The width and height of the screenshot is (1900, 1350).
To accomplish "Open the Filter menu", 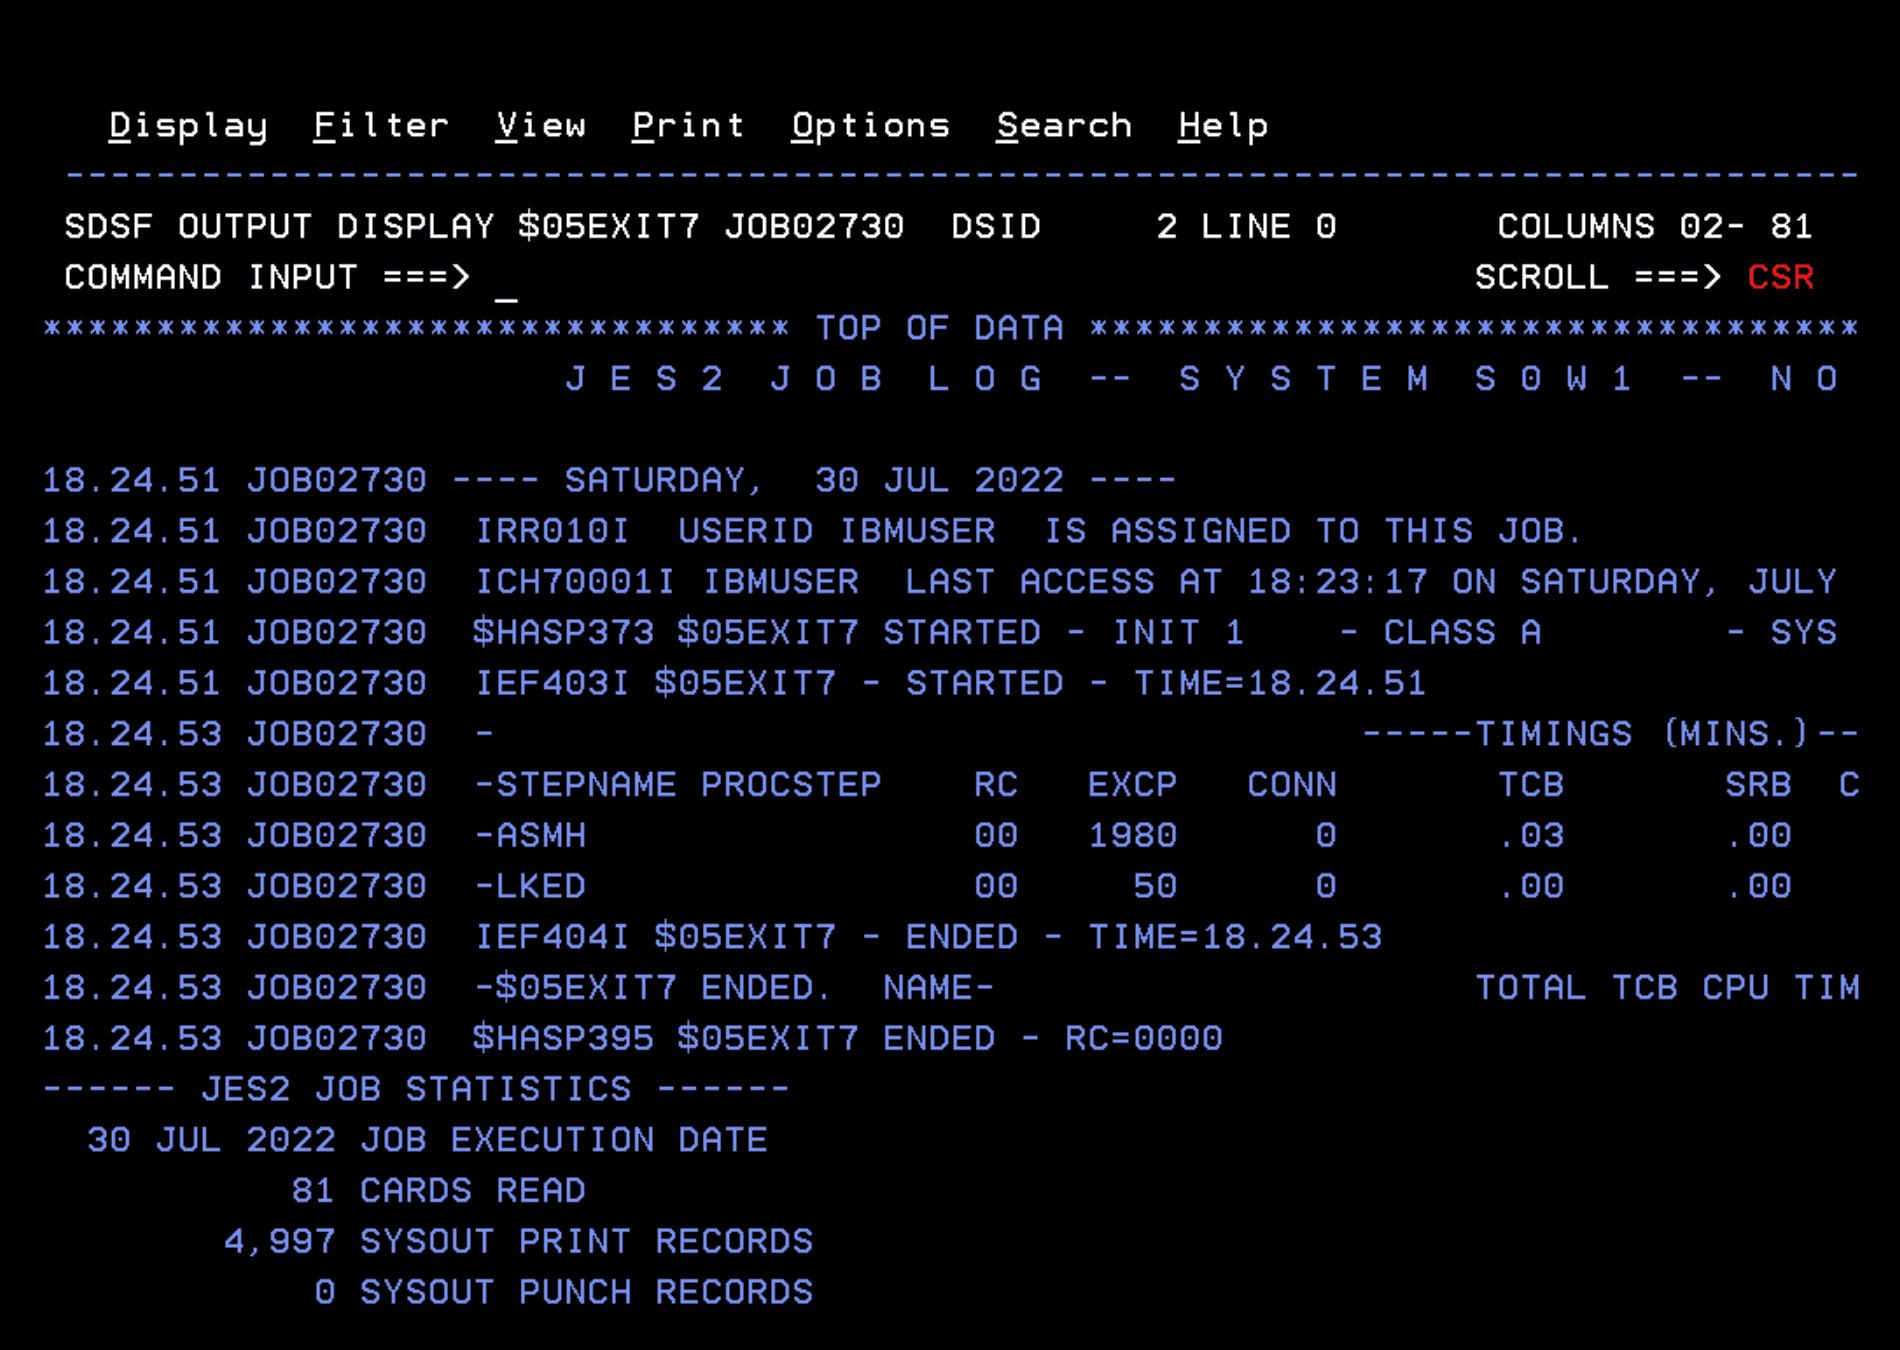I will tap(380, 126).
